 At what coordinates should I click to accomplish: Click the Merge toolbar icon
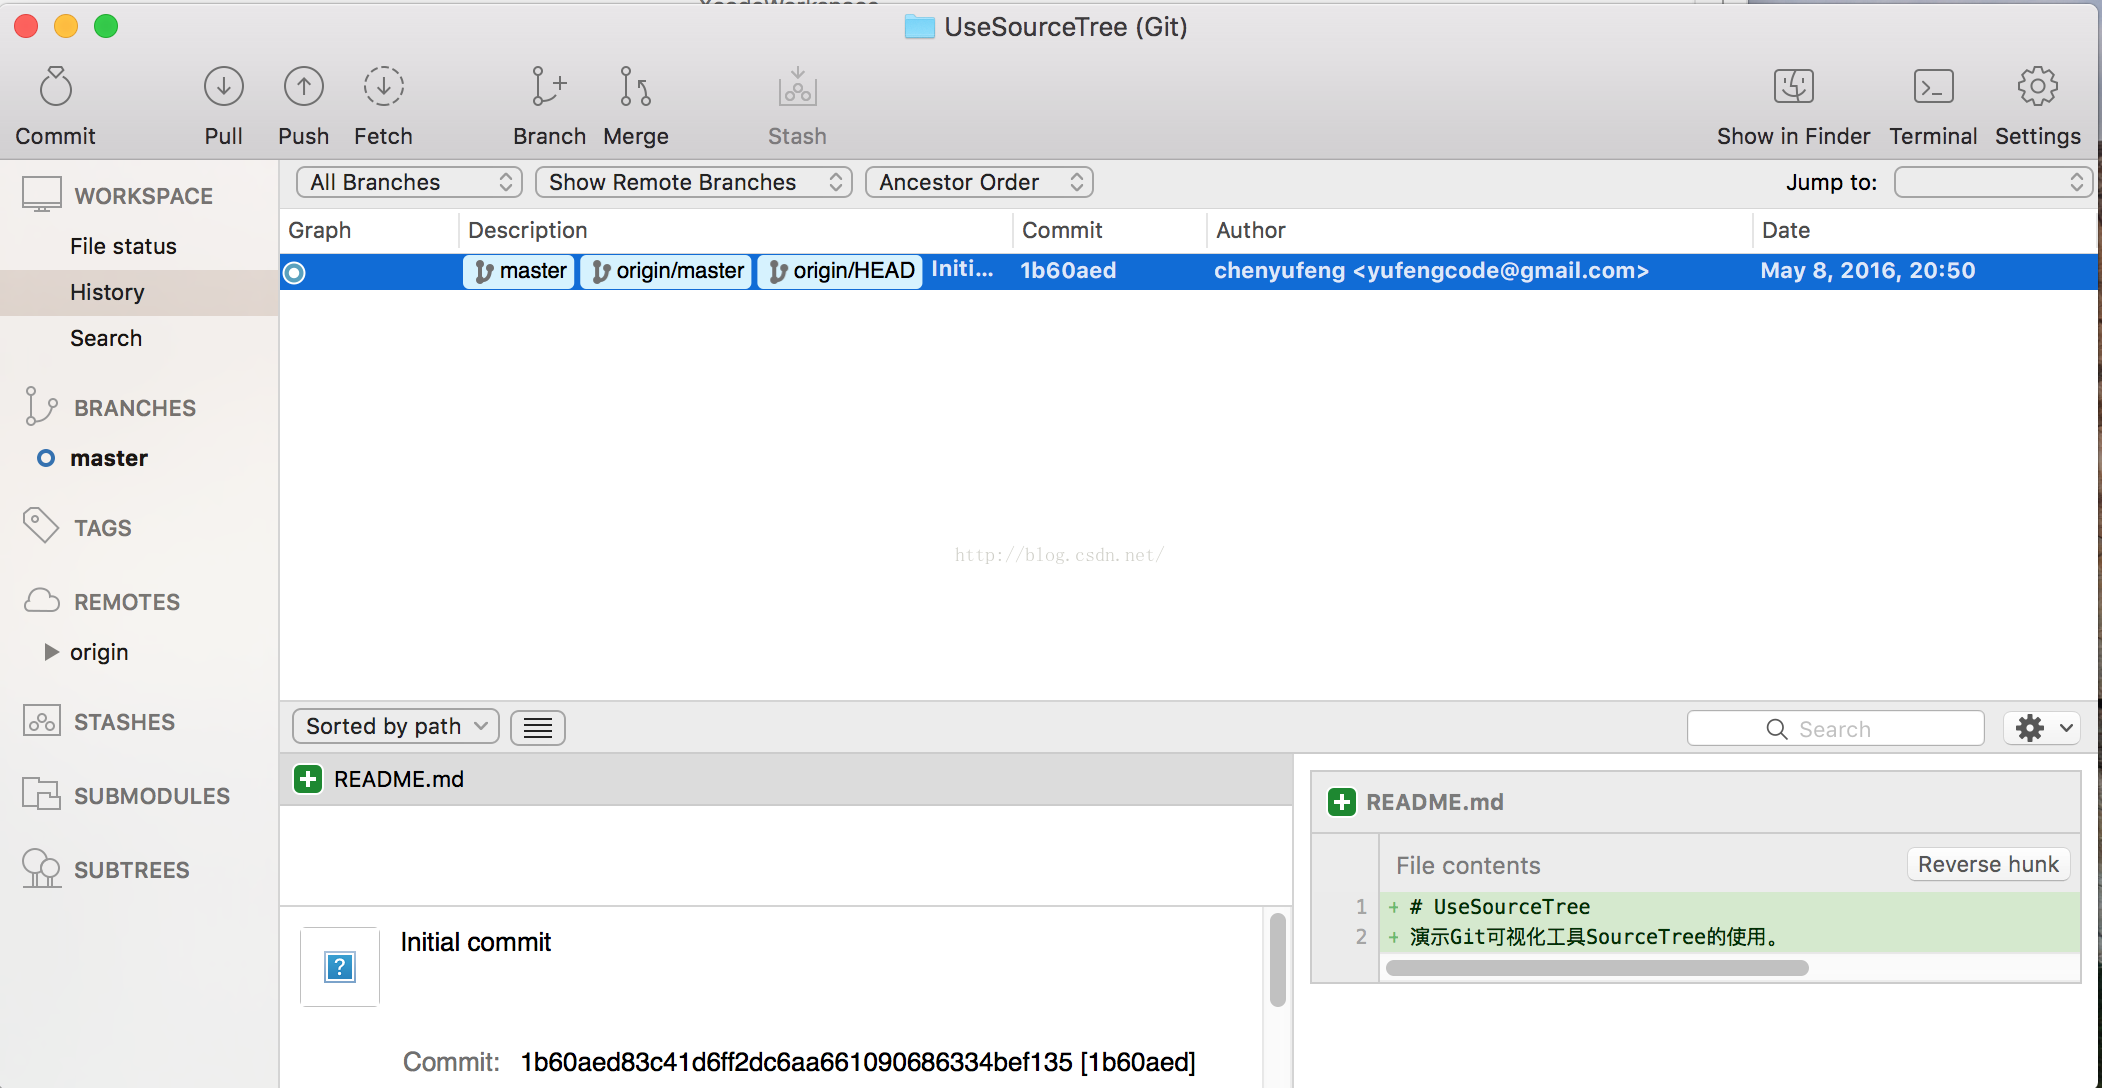635,88
